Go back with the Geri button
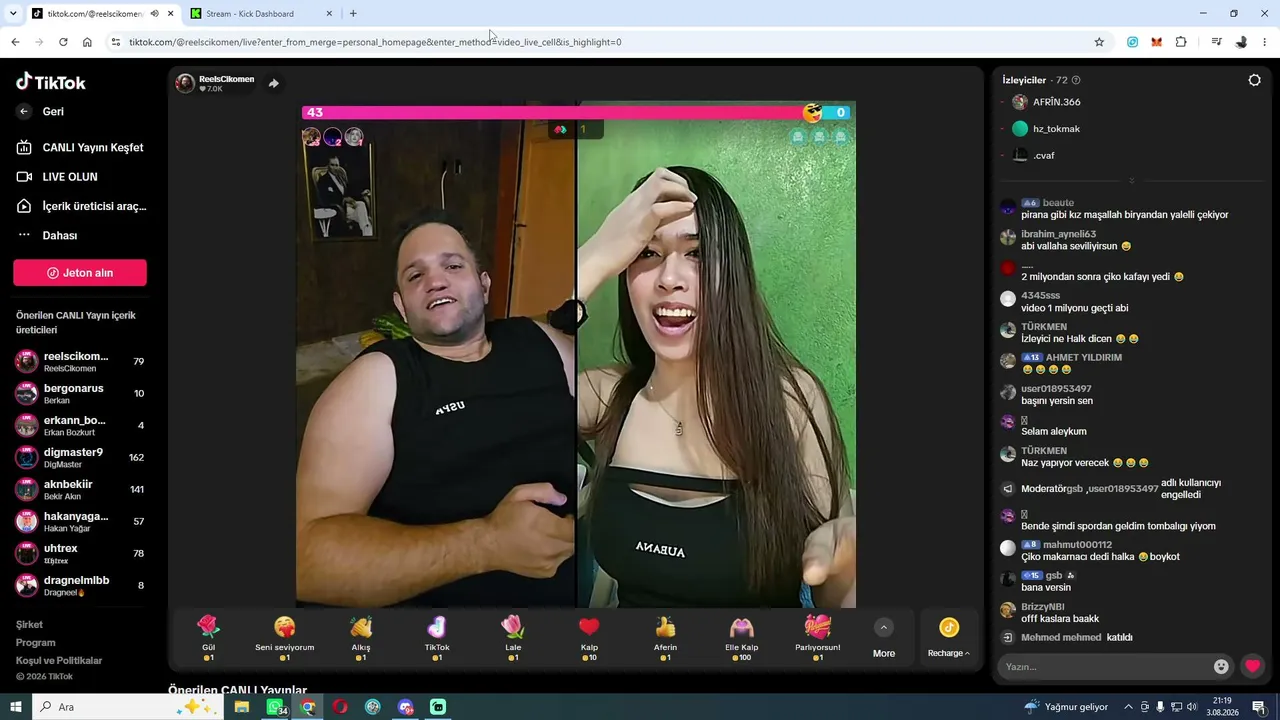The image size is (1280, 720). tap(41, 112)
